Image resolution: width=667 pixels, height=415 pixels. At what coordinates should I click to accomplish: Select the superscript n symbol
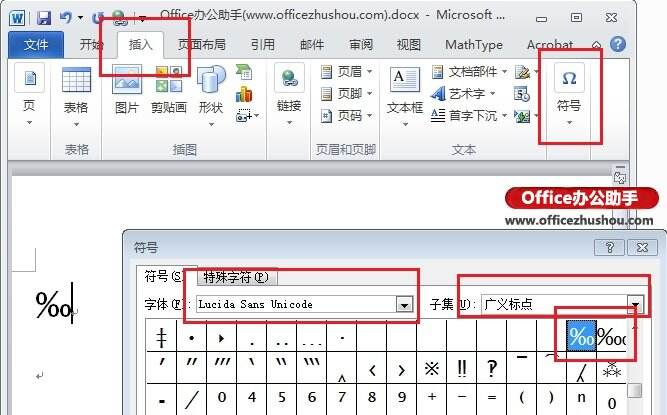[581, 399]
